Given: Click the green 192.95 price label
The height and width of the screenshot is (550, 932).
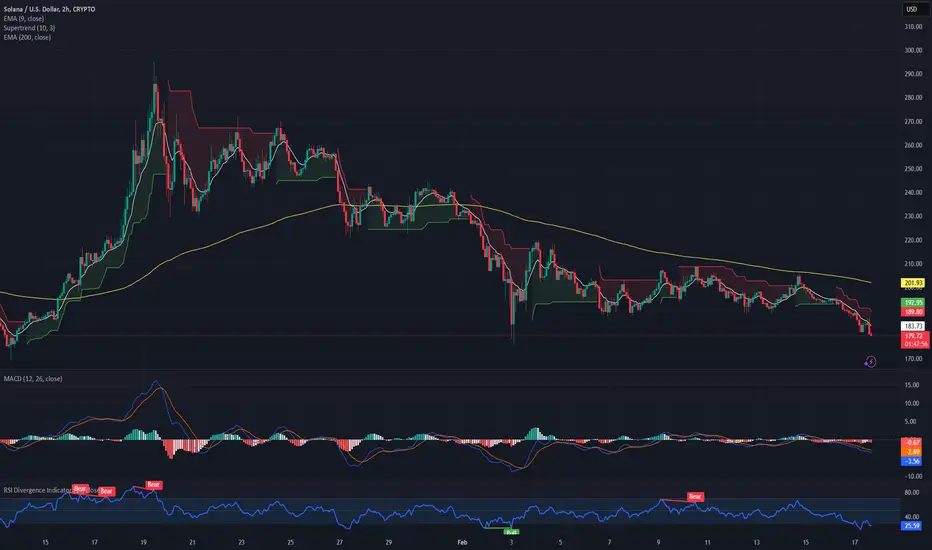Looking at the screenshot, I should point(913,303).
